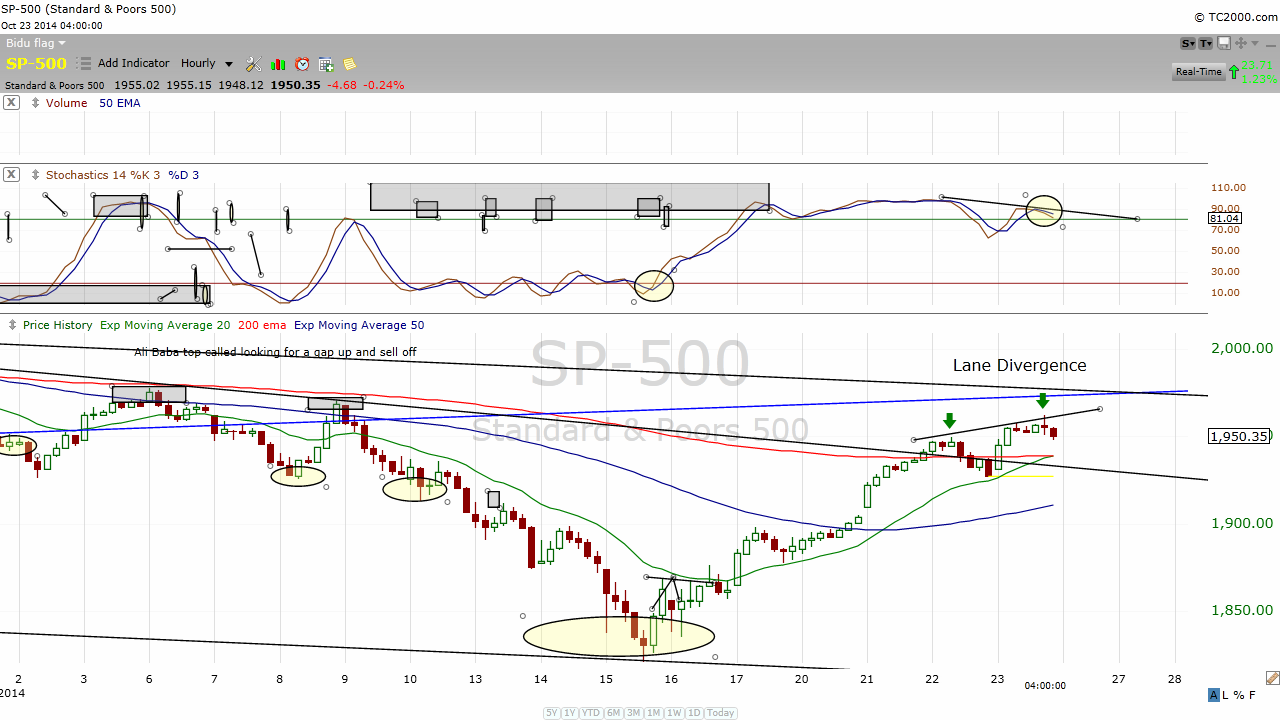Viewport: 1280px width, 720px height.
Task: Click the Real-Time button
Action: [1198, 72]
